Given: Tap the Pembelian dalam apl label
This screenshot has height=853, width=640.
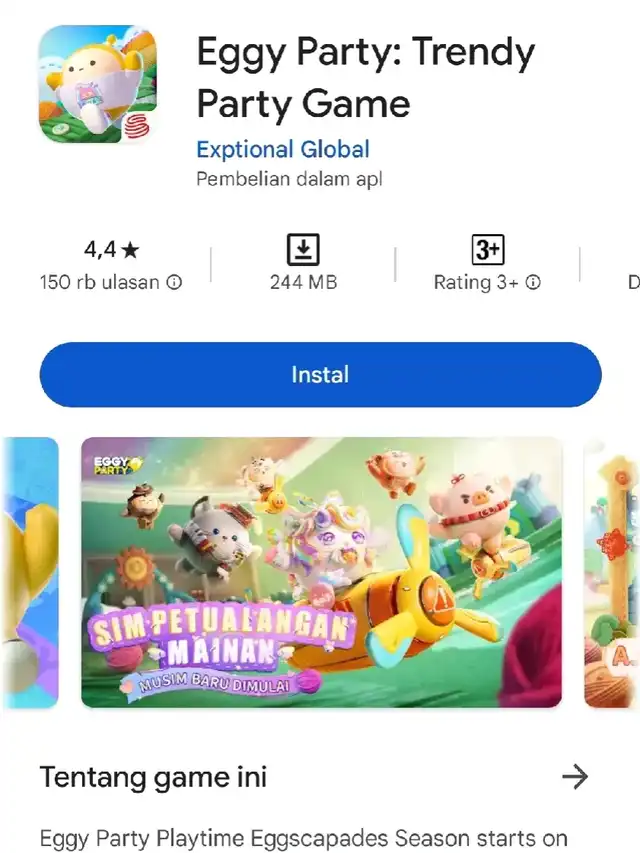Looking at the screenshot, I should point(290,179).
